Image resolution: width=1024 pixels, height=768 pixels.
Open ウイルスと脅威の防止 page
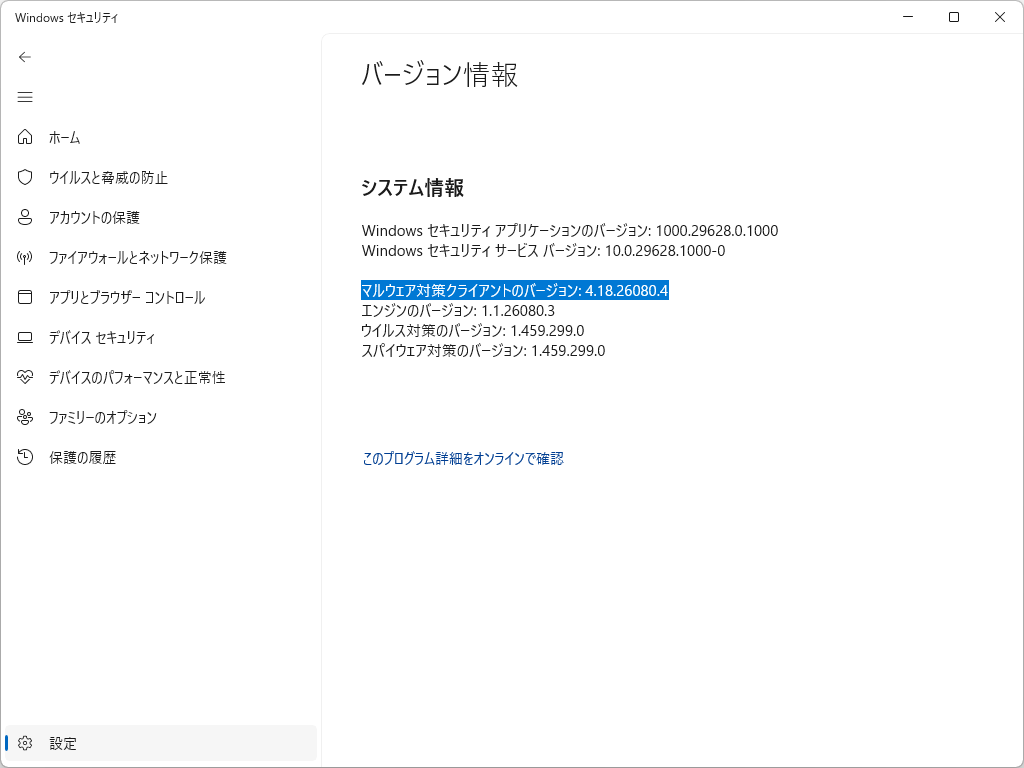click(161, 177)
